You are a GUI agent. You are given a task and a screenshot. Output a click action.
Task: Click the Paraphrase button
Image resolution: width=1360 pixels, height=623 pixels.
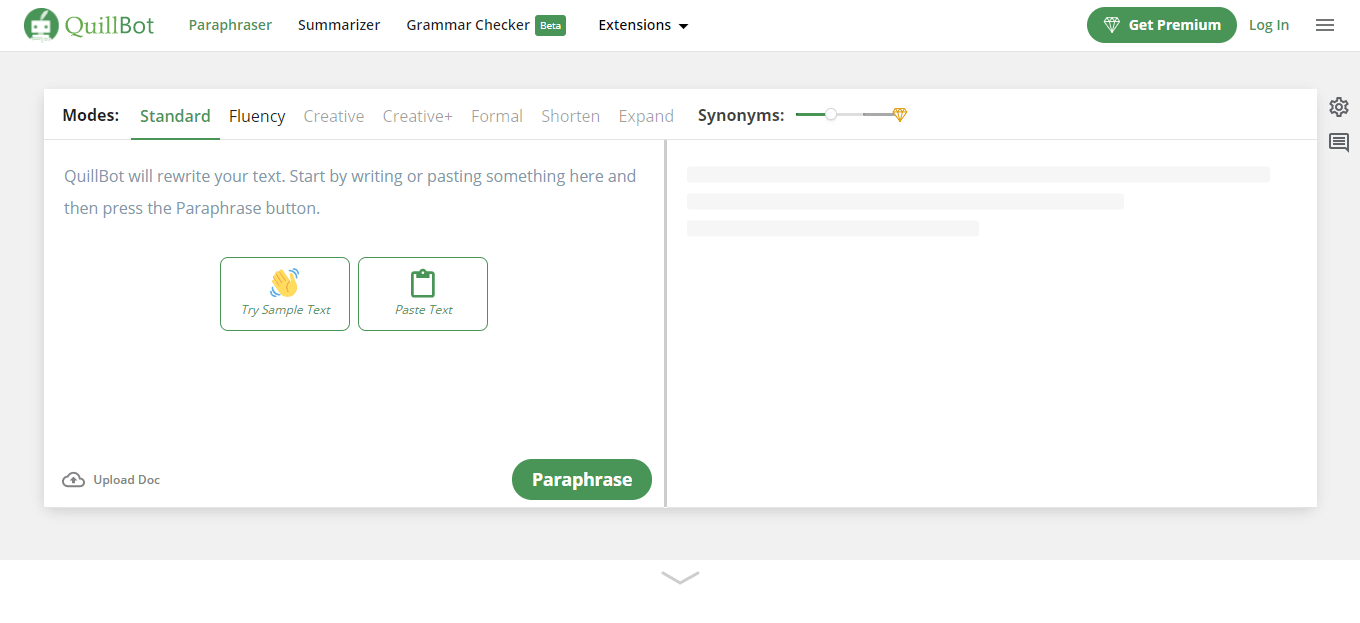coord(582,480)
